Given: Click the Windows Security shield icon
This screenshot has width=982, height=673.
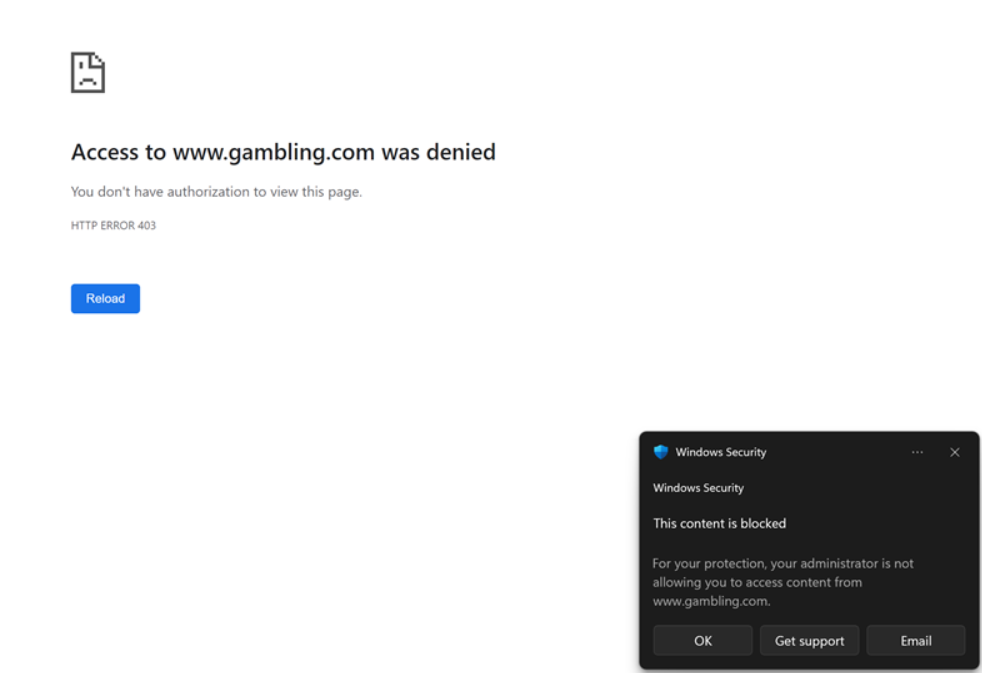Looking at the screenshot, I should point(660,452).
